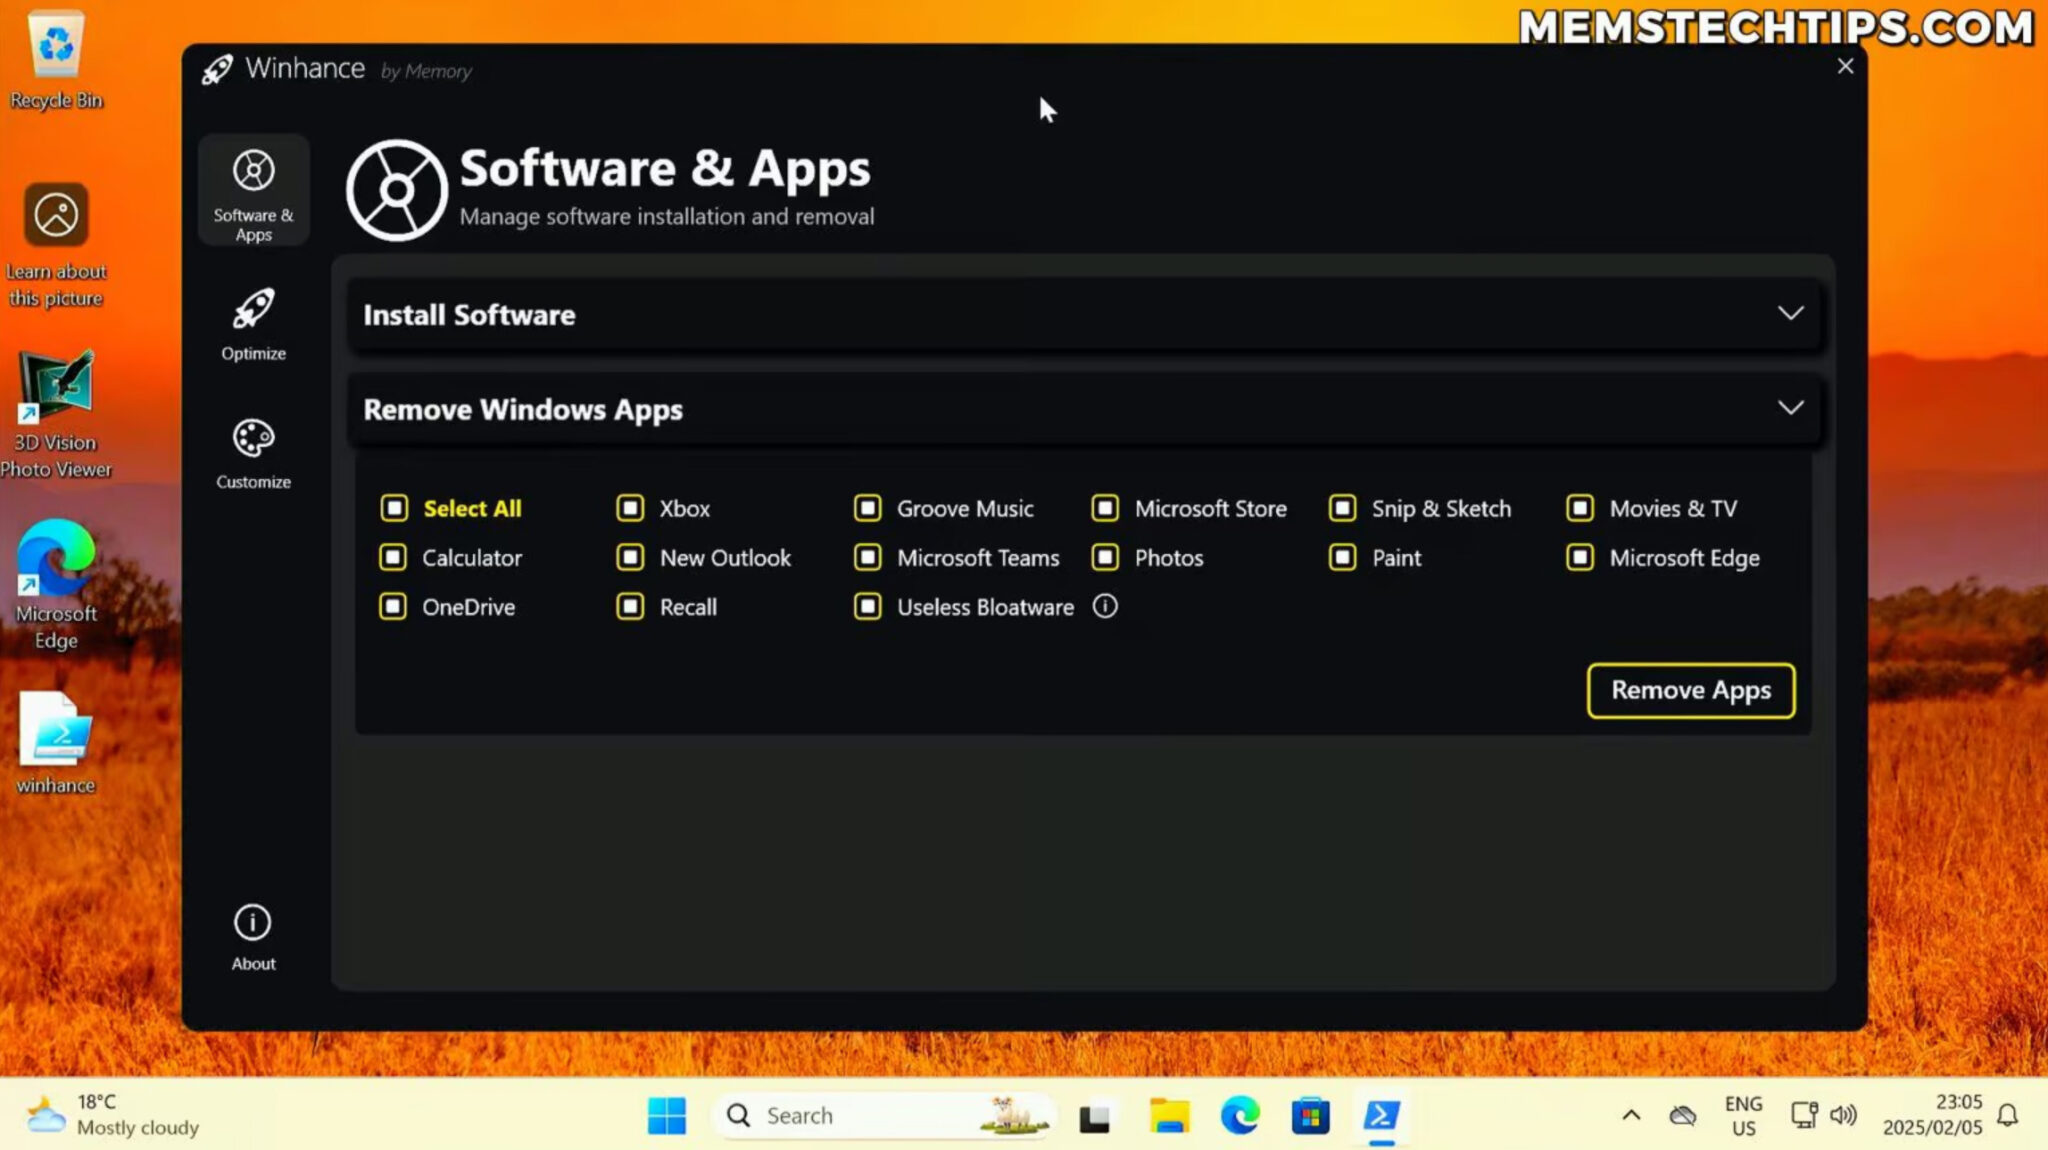Click the Remove Apps button
2048x1150 pixels.
pos(1690,690)
